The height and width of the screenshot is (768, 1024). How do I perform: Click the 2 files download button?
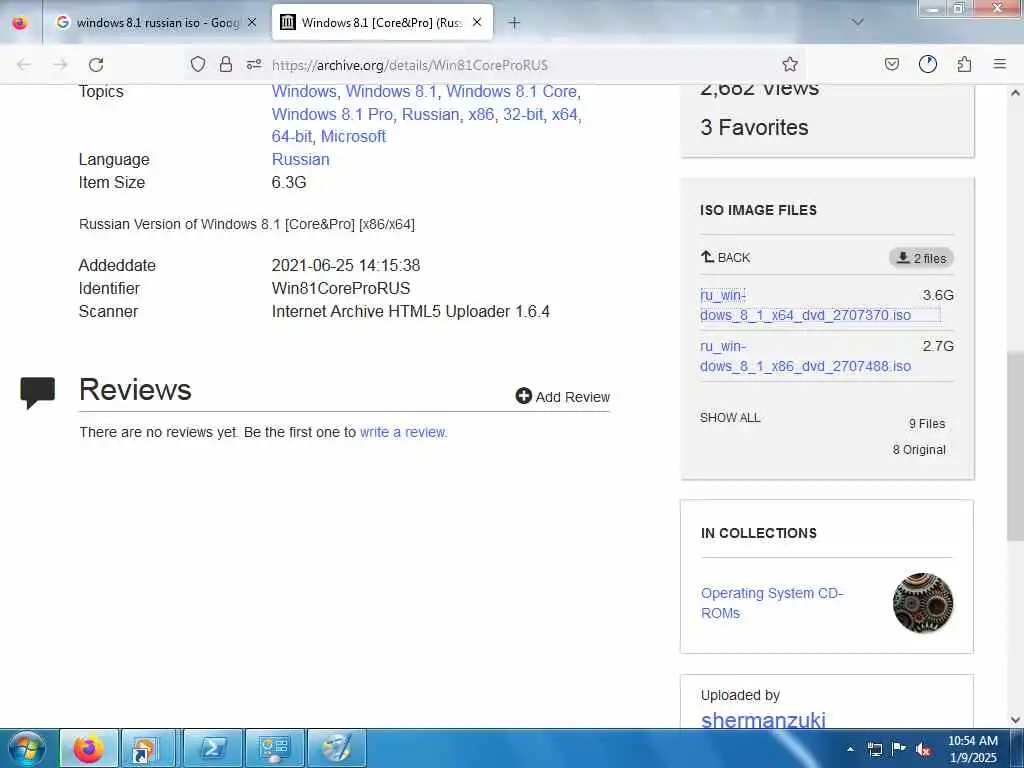click(921, 258)
